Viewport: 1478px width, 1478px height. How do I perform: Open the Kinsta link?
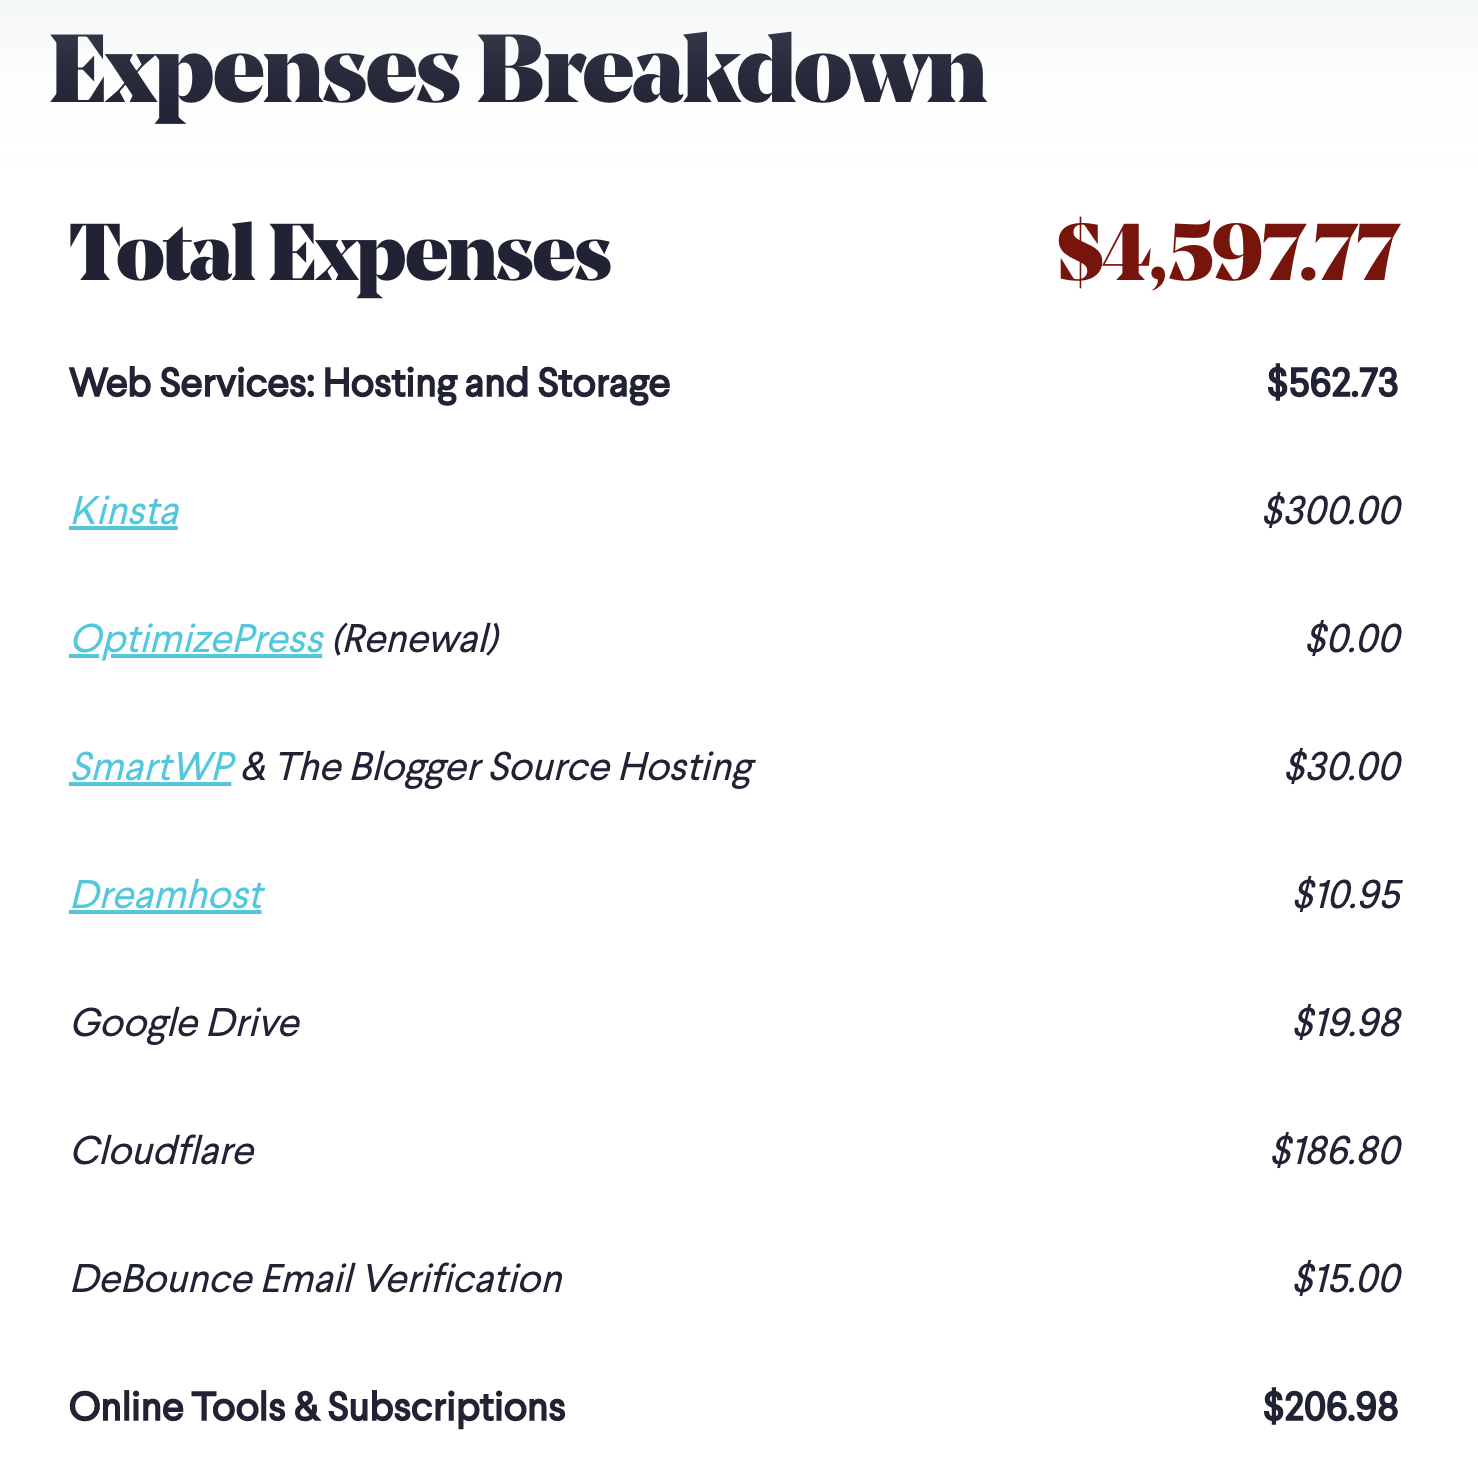(125, 511)
